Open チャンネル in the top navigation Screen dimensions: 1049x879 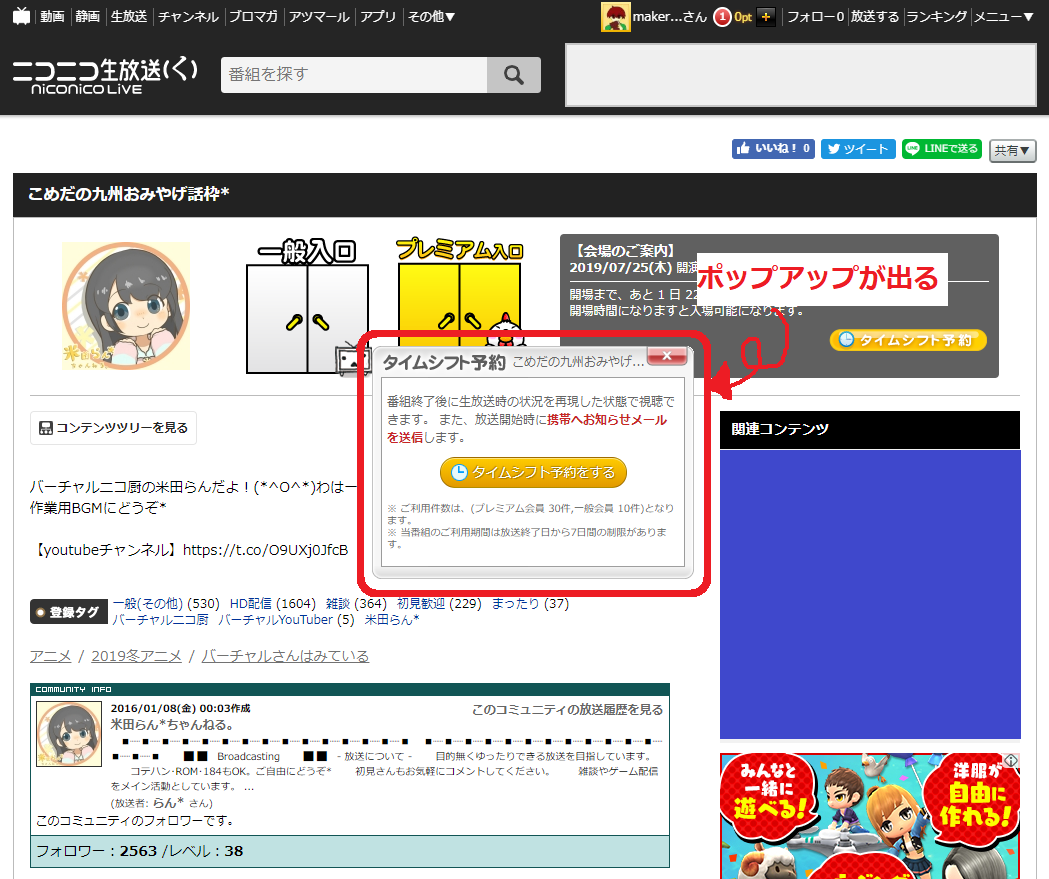coord(189,17)
